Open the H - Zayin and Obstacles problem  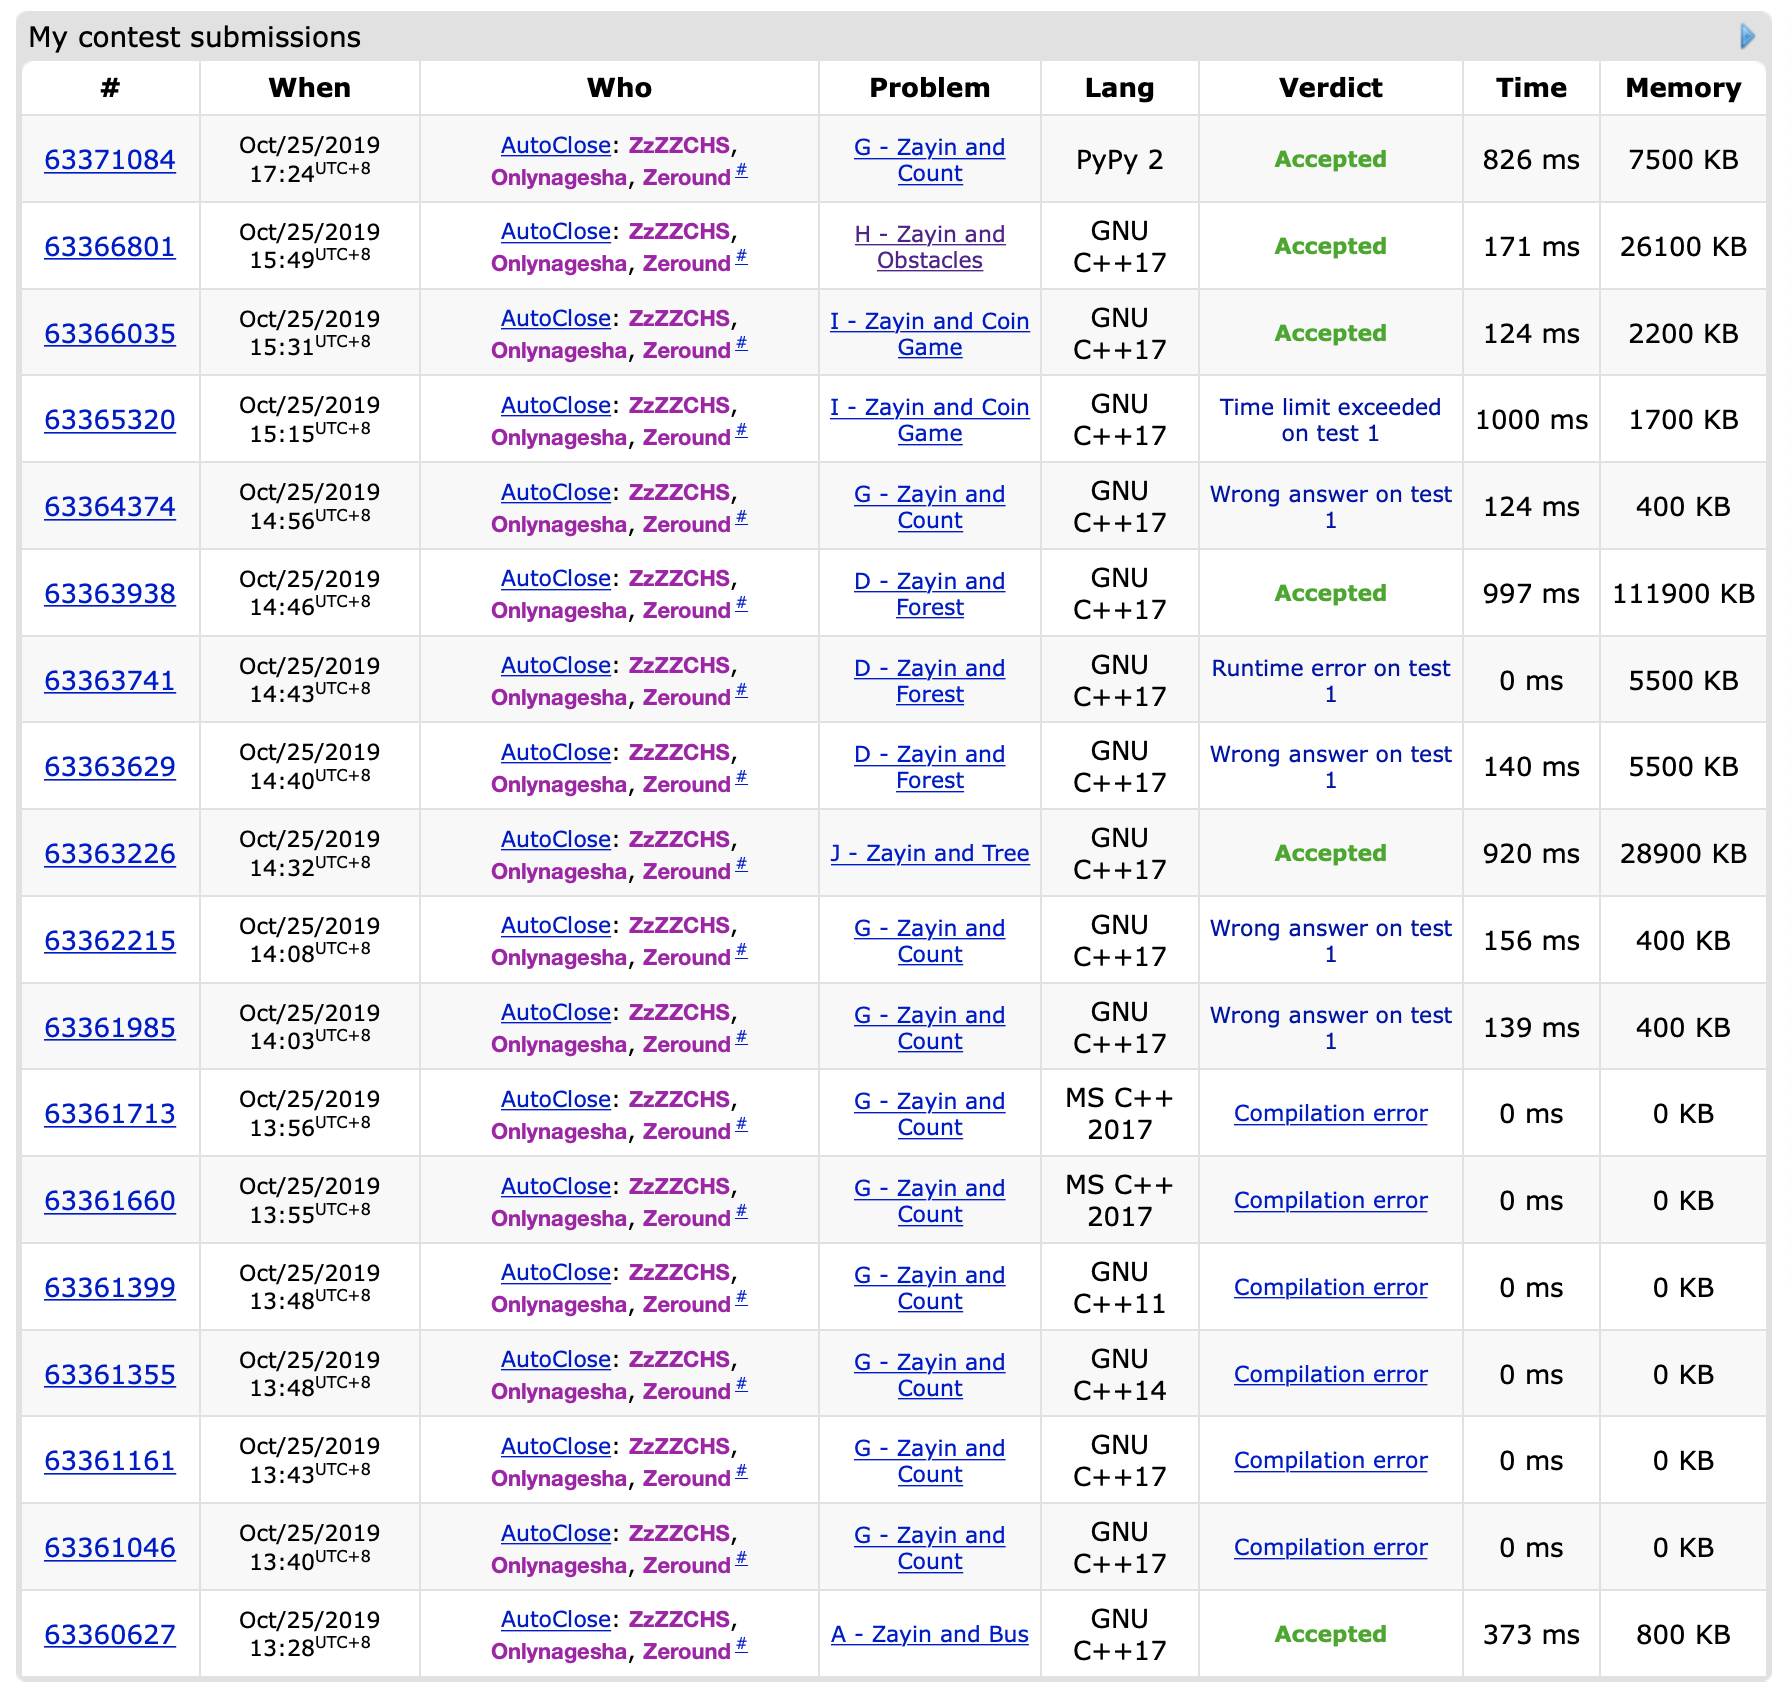[x=929, y=247]
